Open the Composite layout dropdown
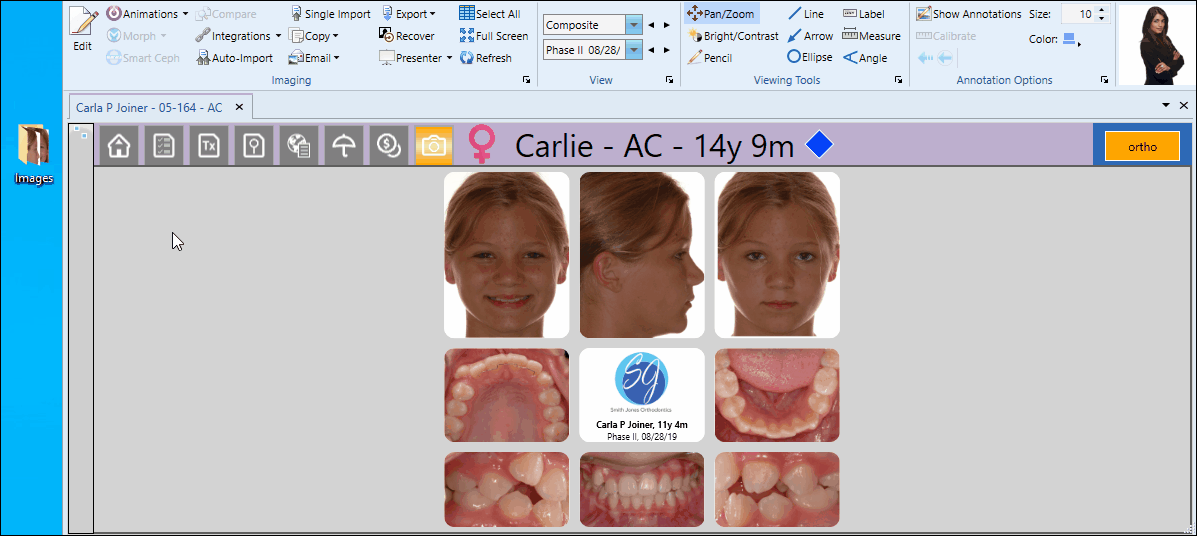 (633, 25)
